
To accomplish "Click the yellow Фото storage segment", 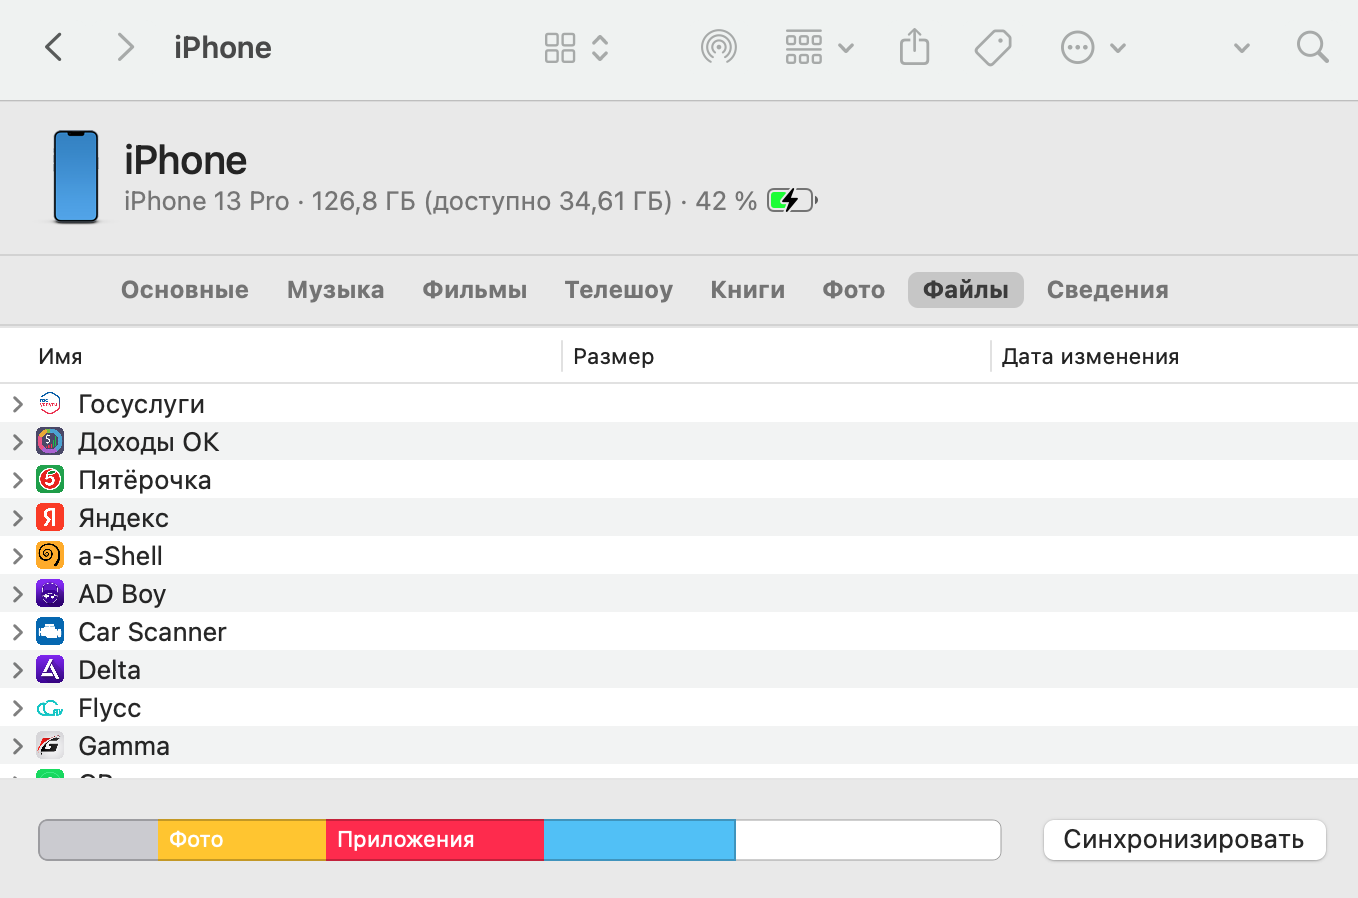I will click(242, 840).
